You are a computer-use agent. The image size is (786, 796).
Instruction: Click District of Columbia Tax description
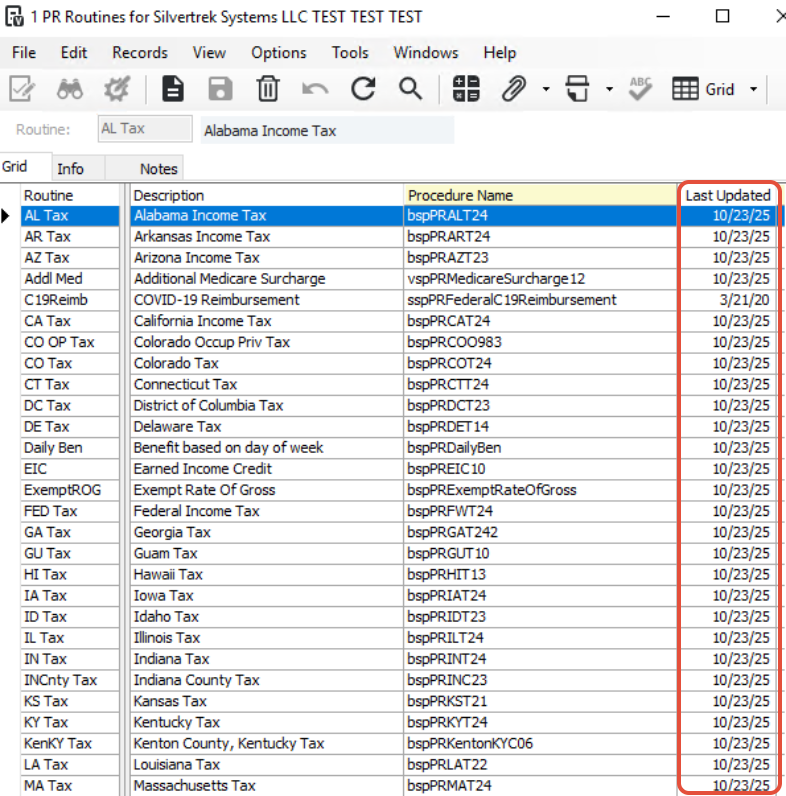267,406
